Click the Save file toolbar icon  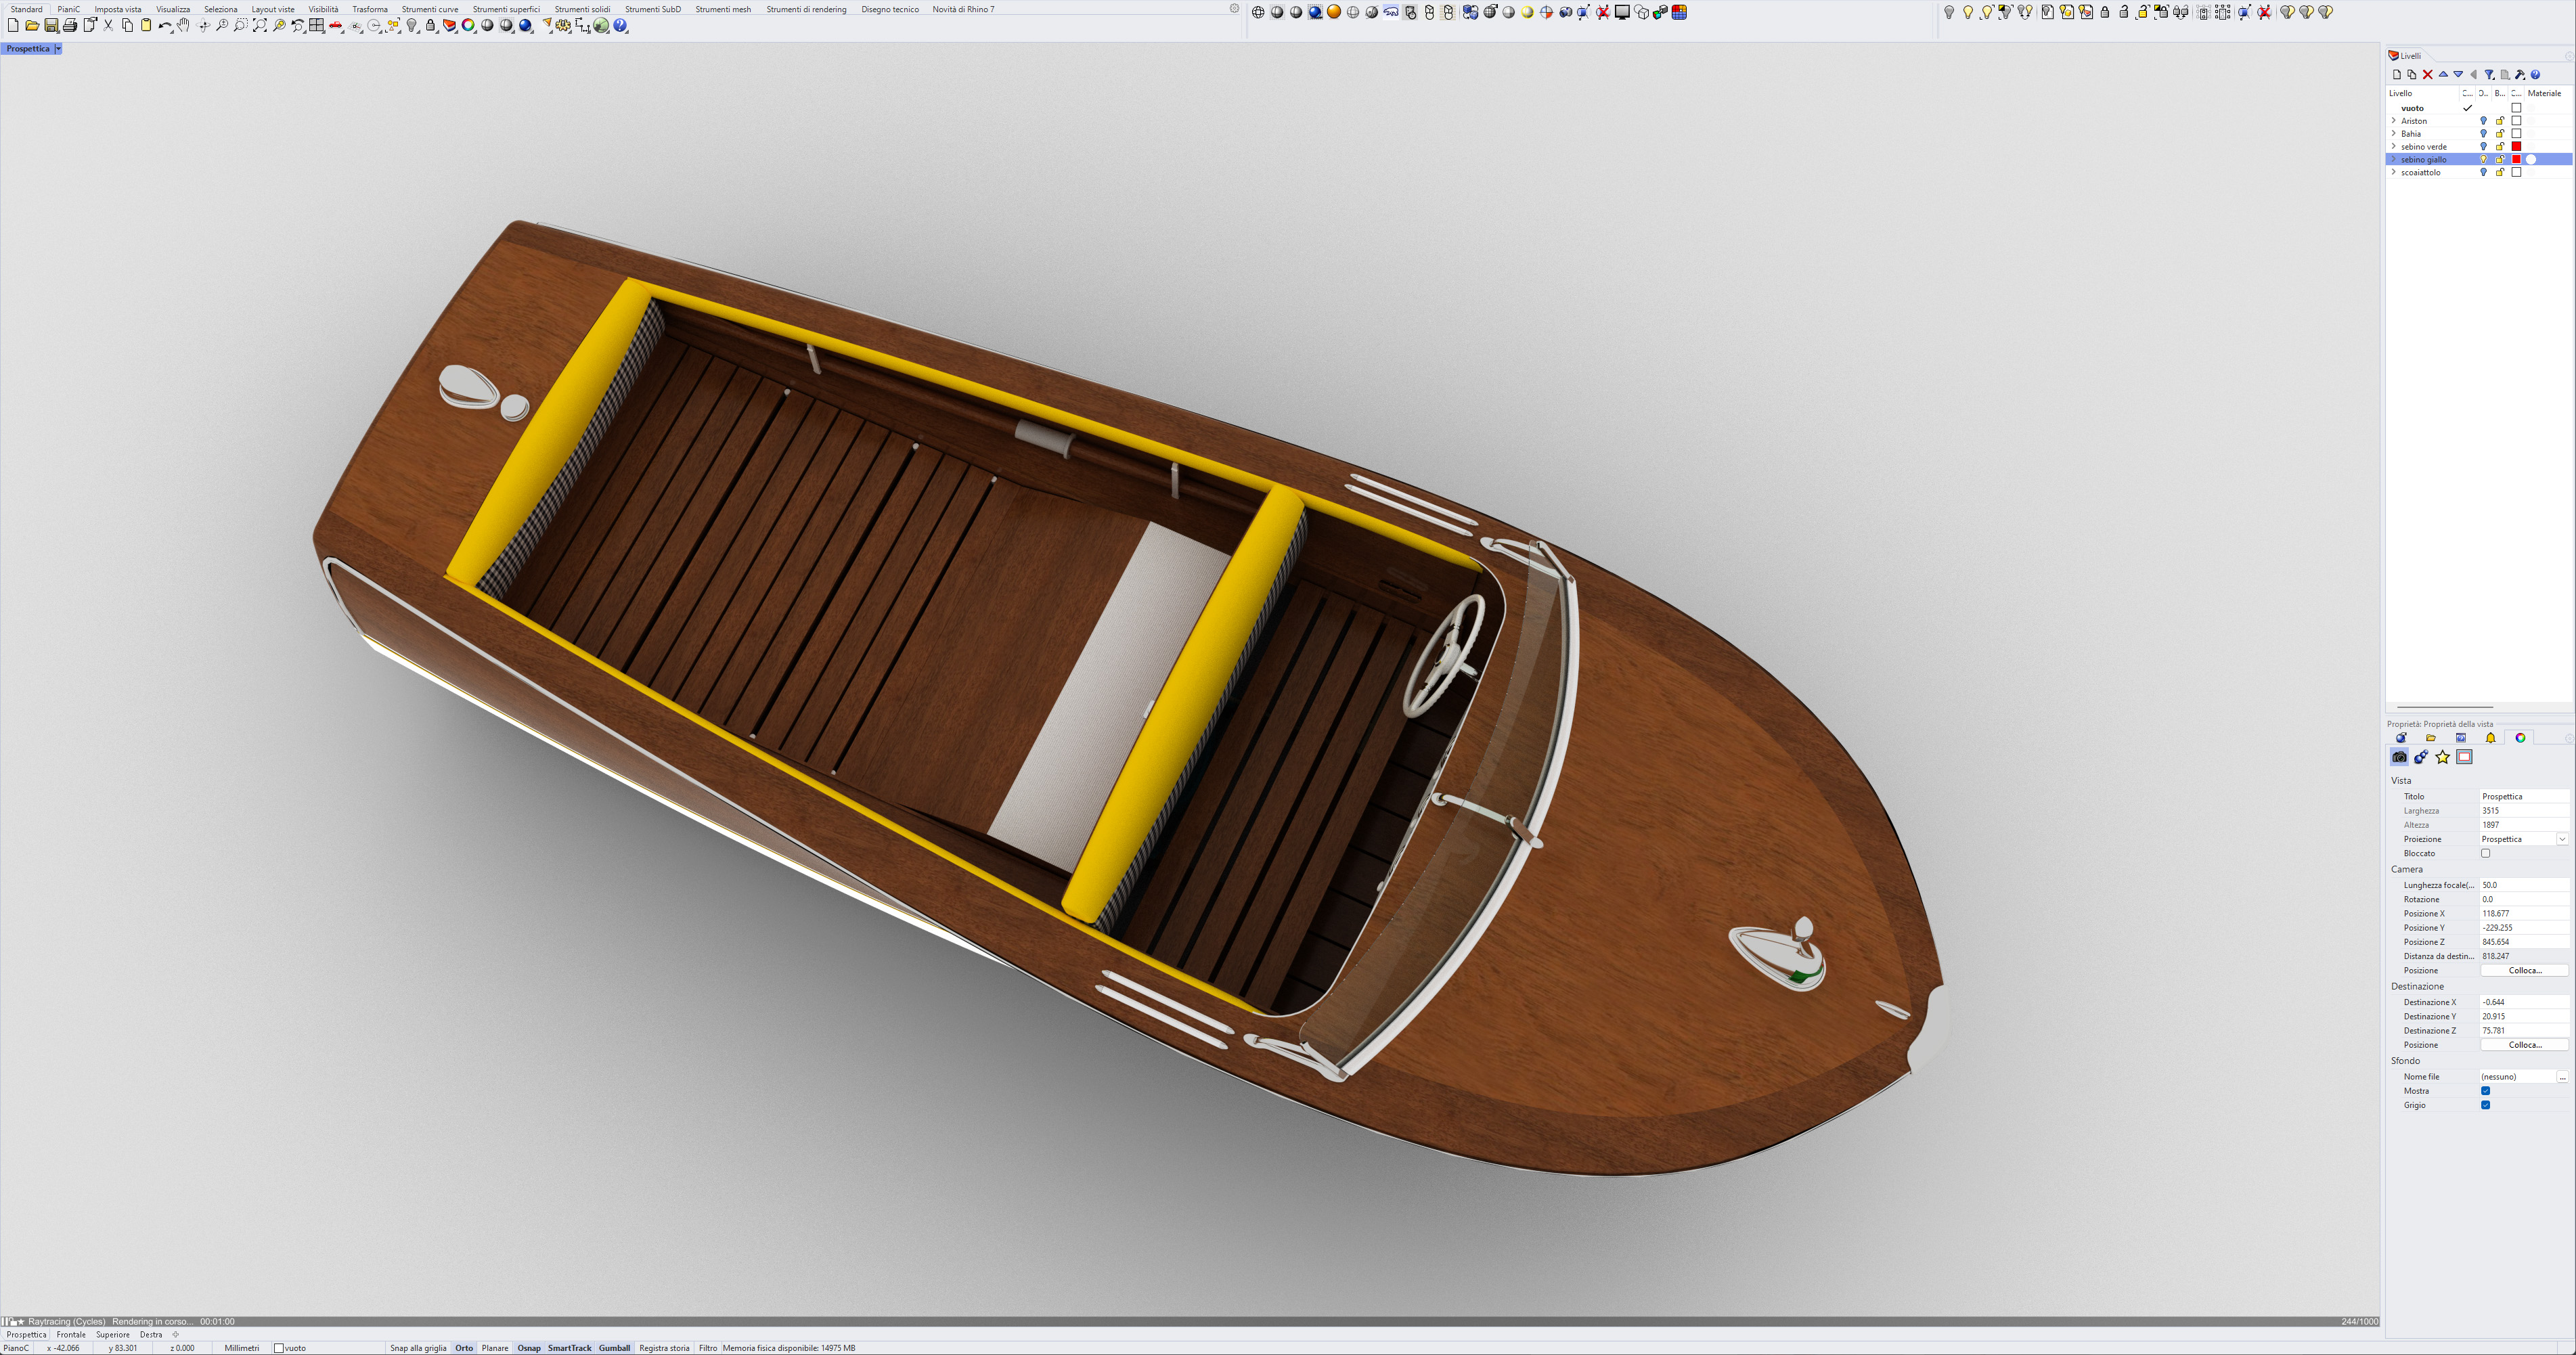[51, 26]
